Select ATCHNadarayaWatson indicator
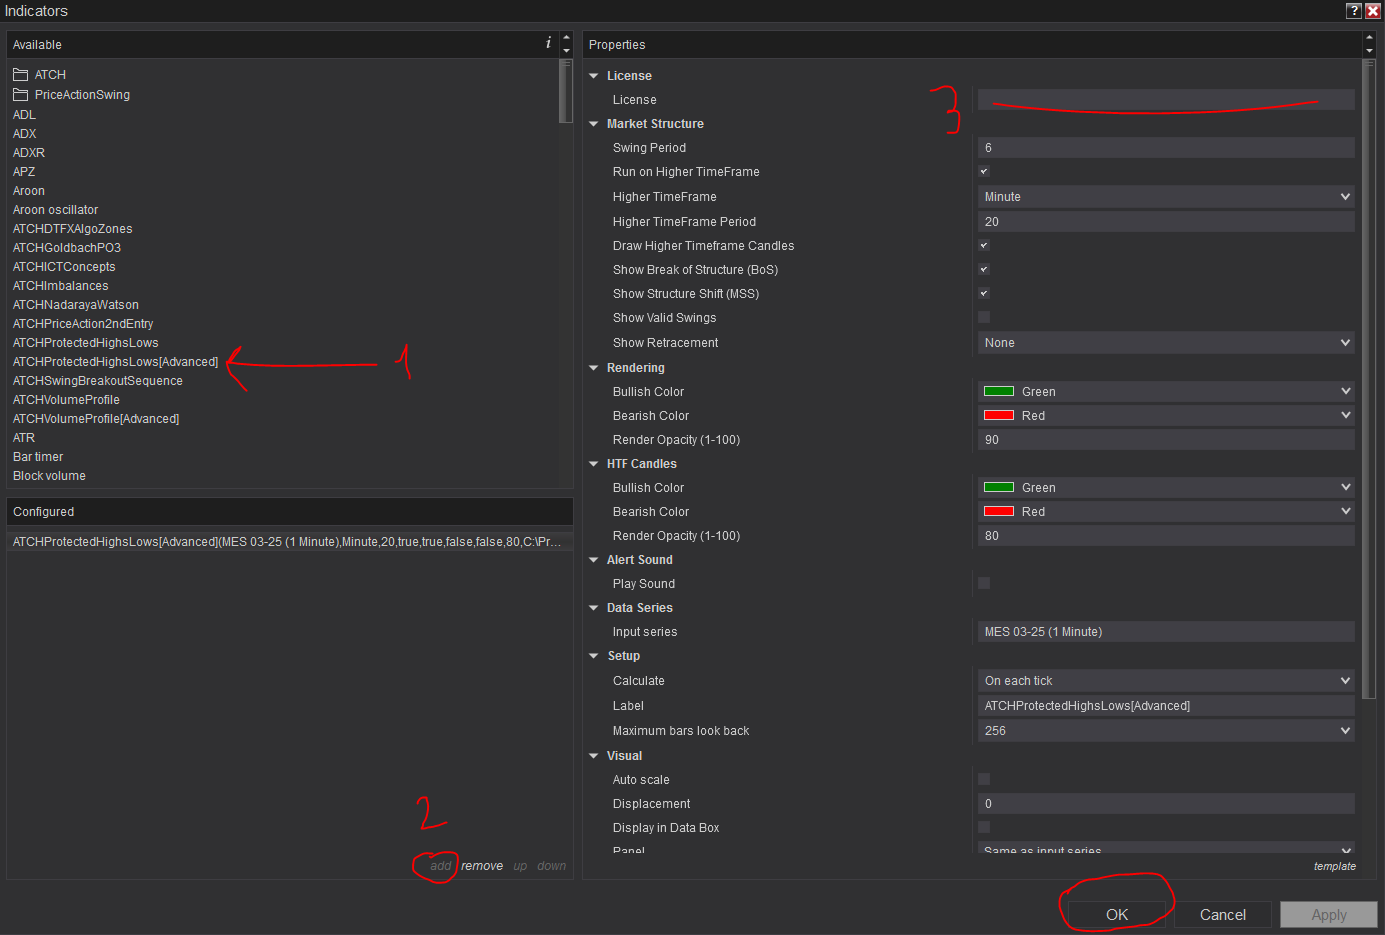Image resolution: width=1385 pixels, height=935 pixels. pos(75,305)
